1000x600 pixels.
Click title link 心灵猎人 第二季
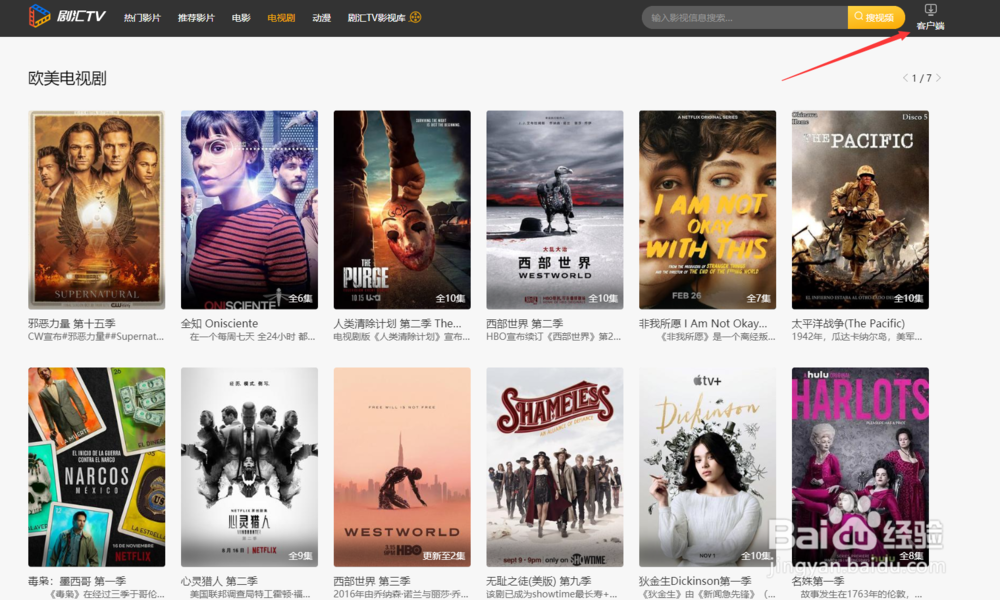tap(219, 581)
